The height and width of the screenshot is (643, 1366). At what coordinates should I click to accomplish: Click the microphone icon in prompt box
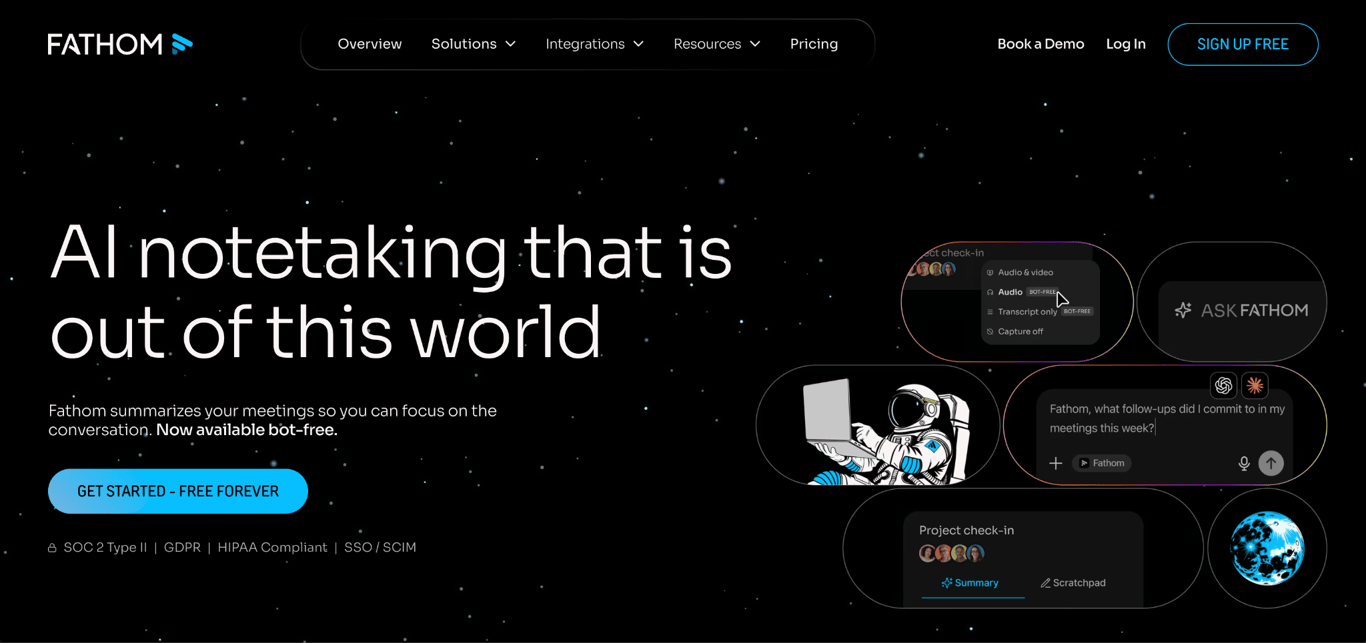[x=1244, y=463]
